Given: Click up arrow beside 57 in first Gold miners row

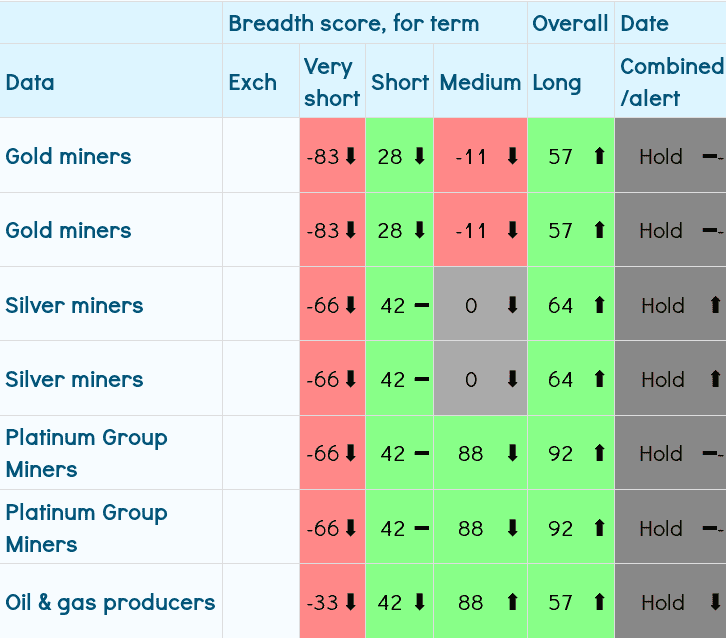Looking at the screenshot, I should [599, 156].
